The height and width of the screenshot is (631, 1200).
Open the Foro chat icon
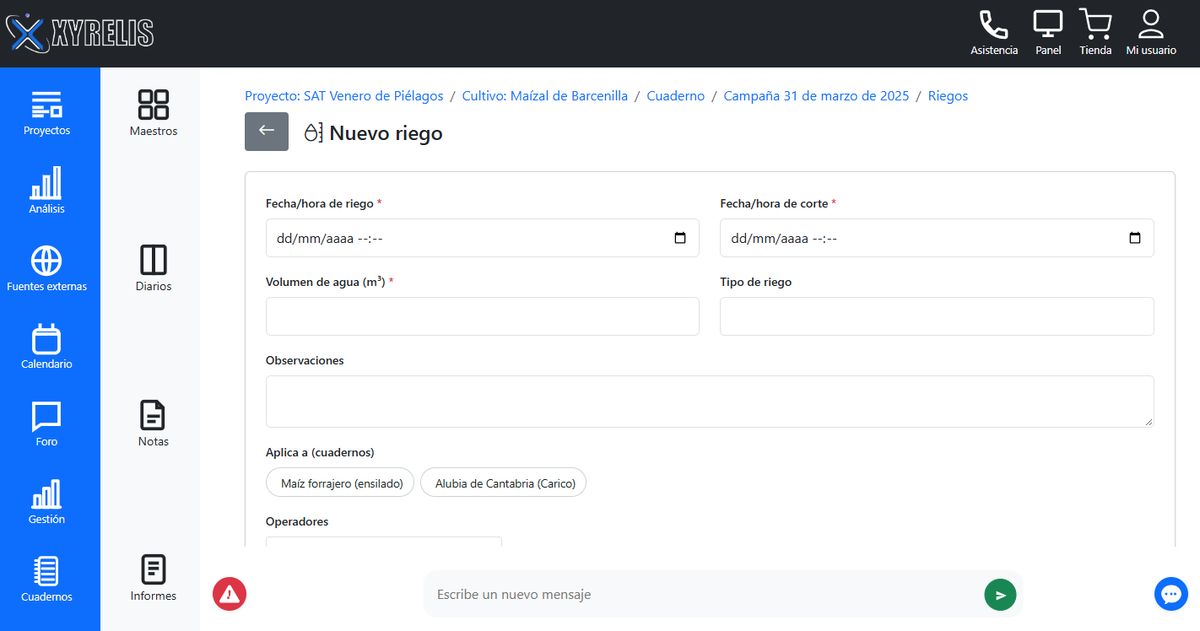[x=47, y=424]
